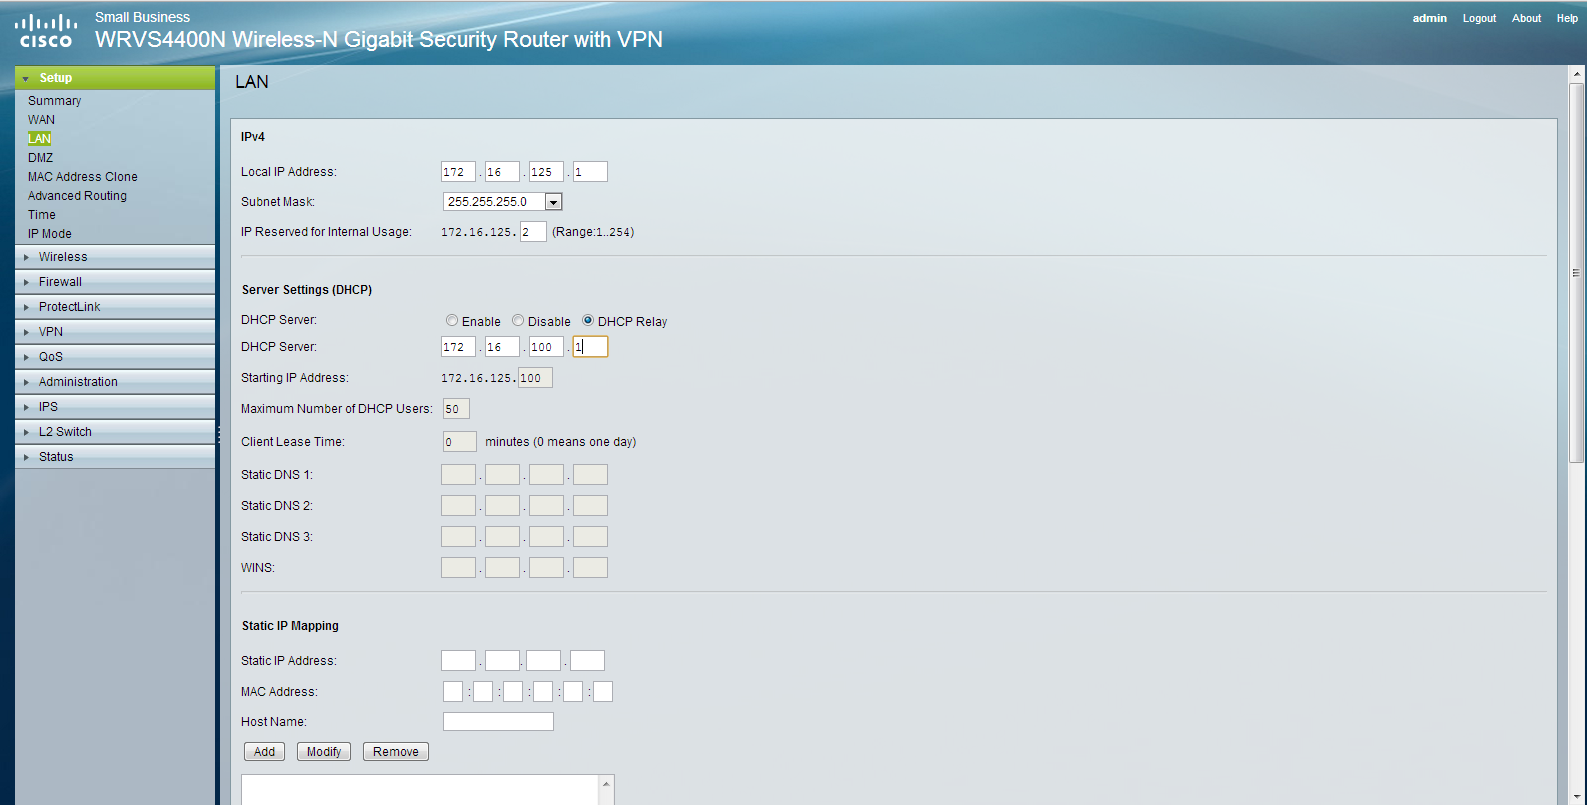Select the DHCP Relay radio button
The height and width of the screenshot is (805, 1587).
click(588, 321)
